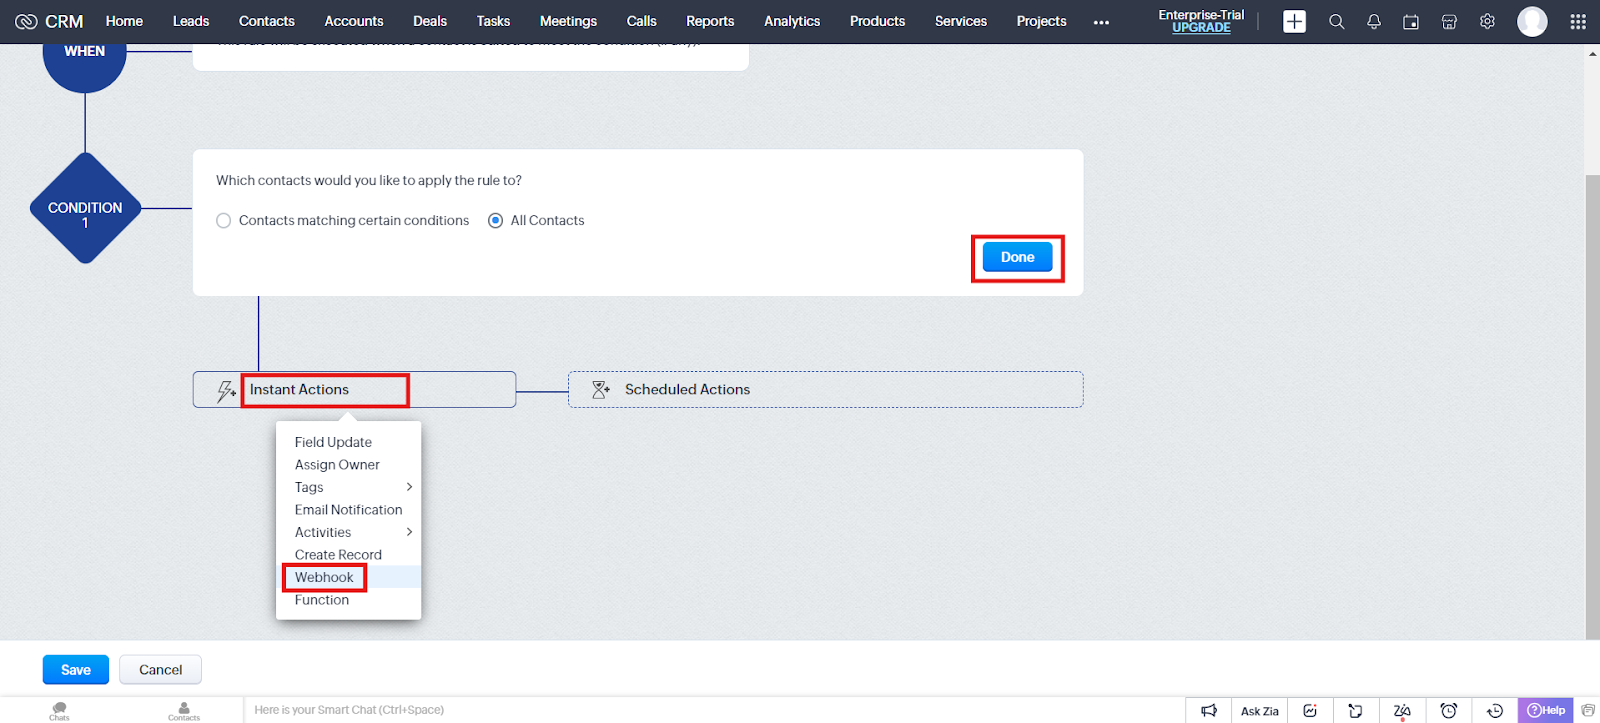Click the Scheduled Actions hourglass icon

click(600, 390)
